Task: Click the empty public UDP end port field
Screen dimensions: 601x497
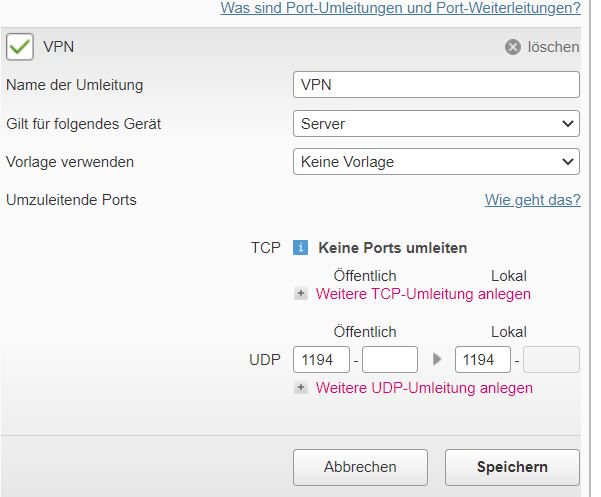Action: (390, 360)
